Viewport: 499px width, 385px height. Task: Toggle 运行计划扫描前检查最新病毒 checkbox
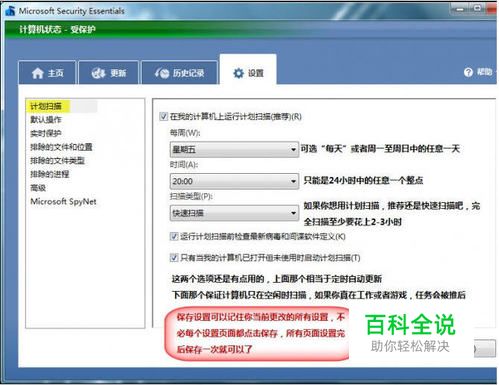(174, 236)
